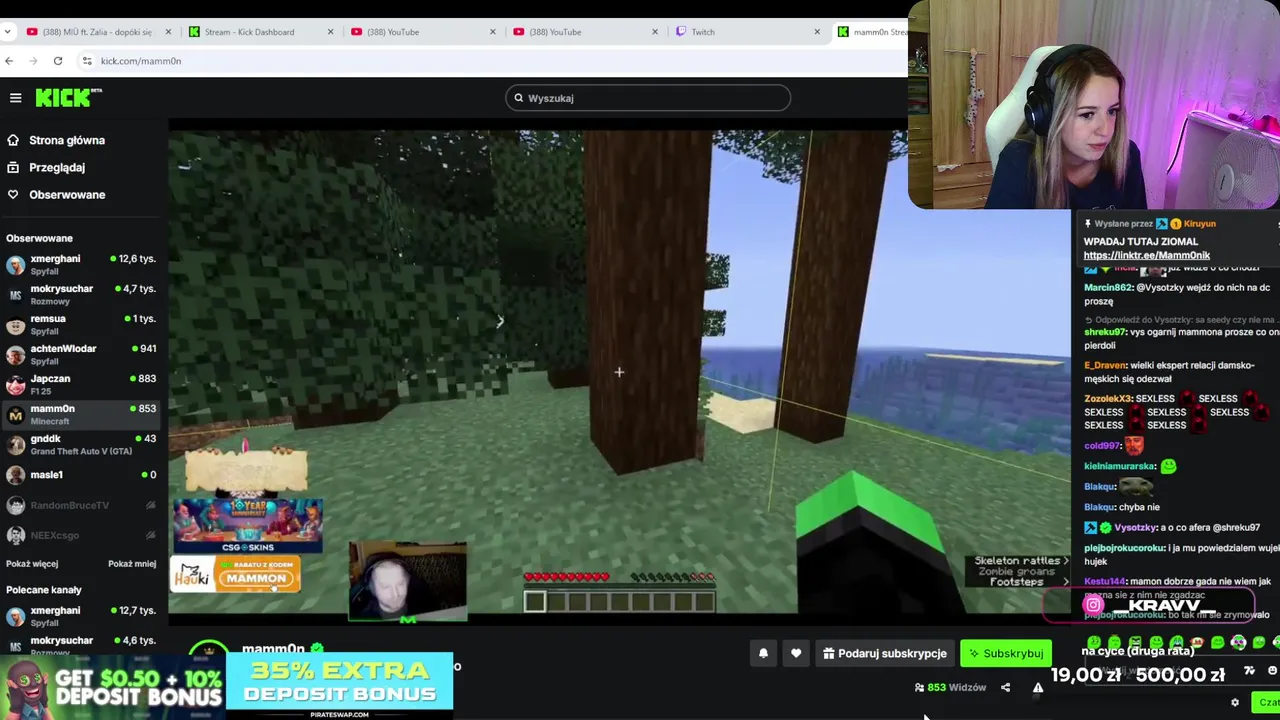Open chat settings gear icon

(x=1235, y=702)
